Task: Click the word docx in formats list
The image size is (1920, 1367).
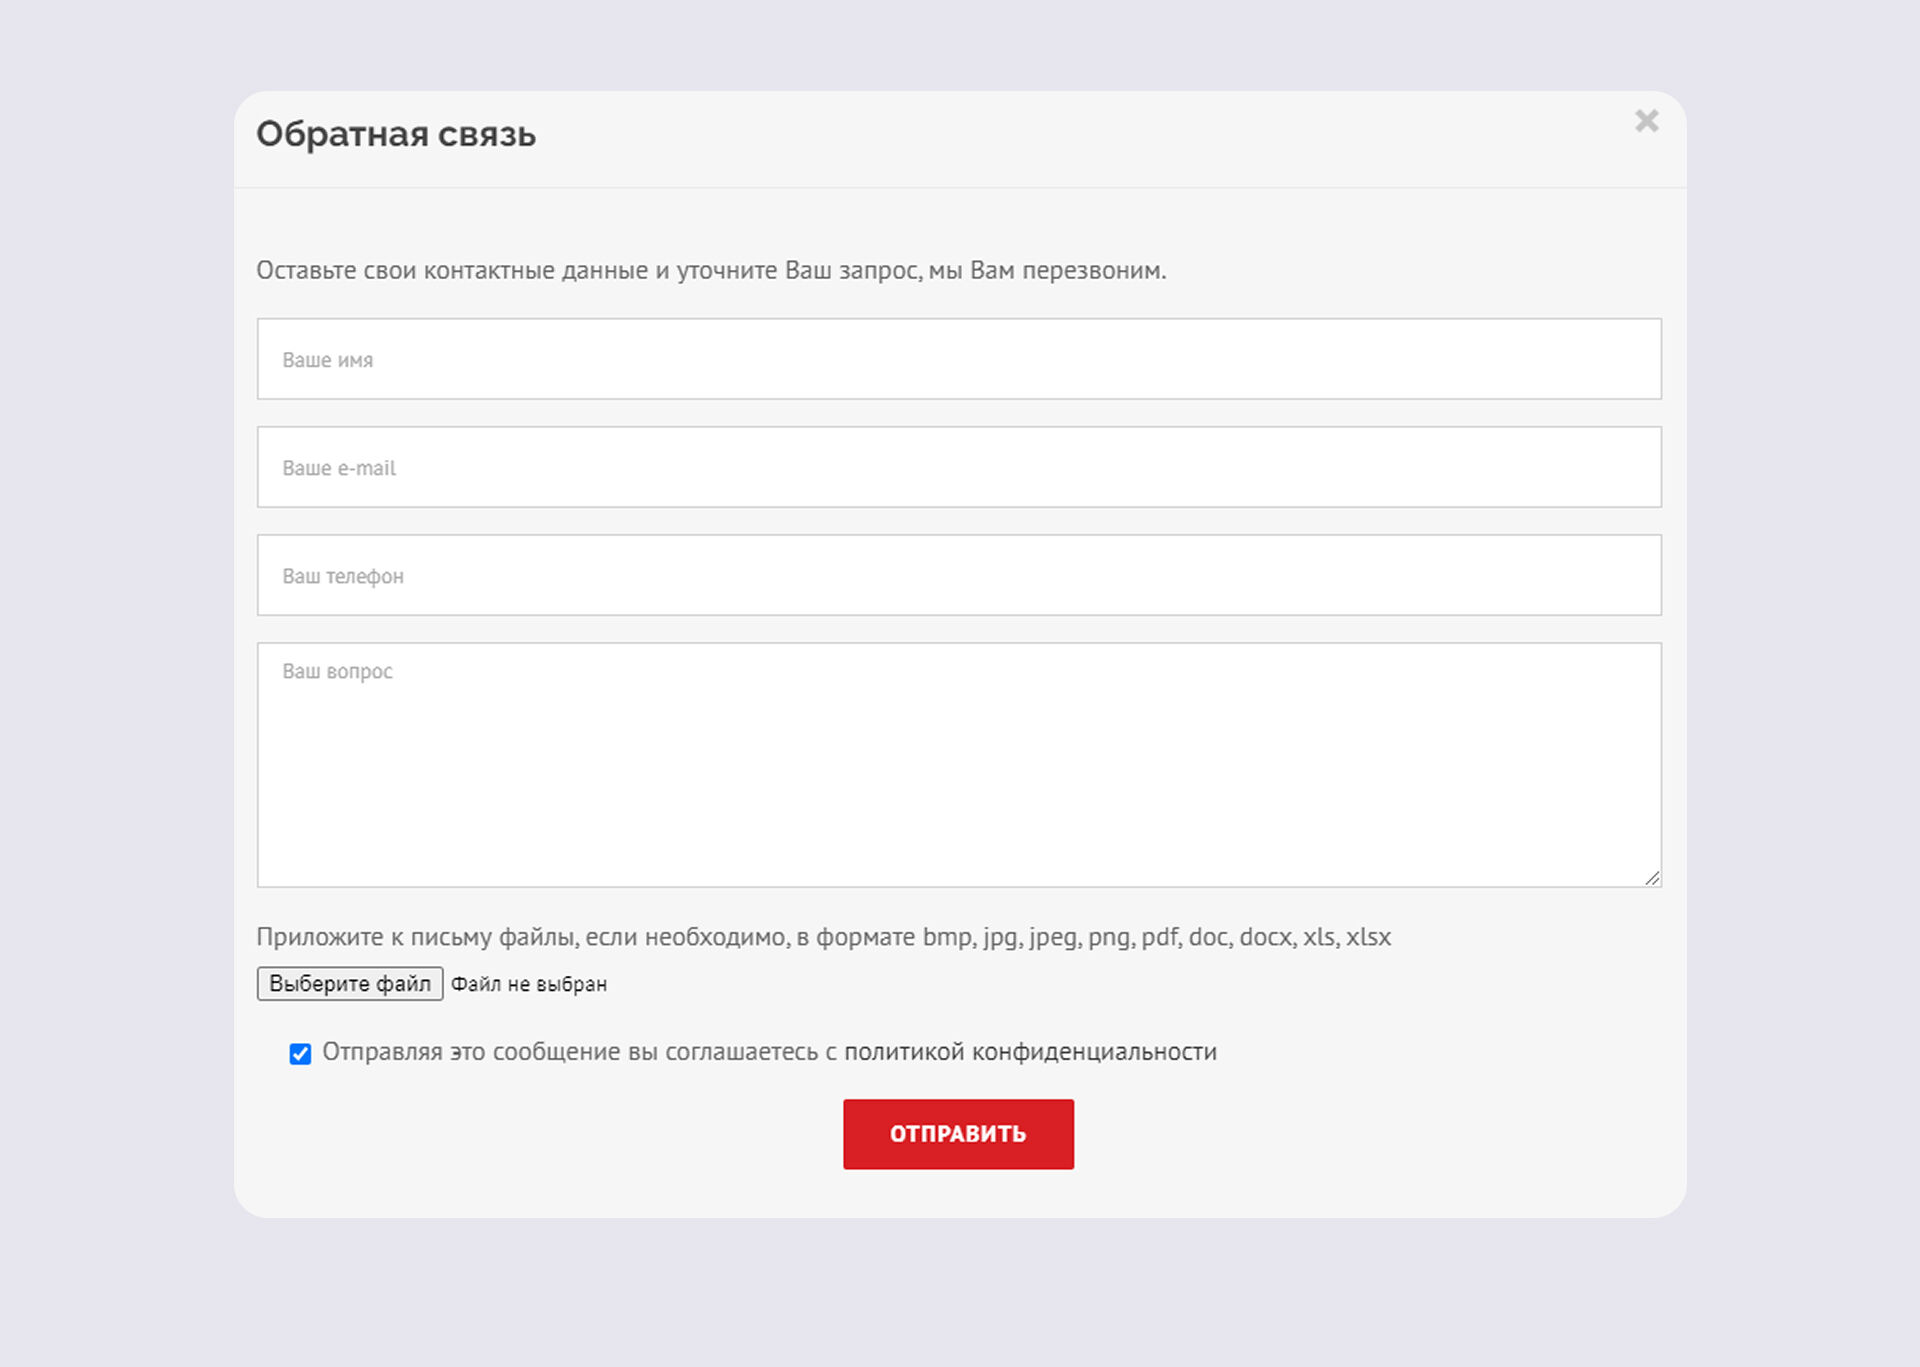Action: pyautogui.click(x=1266, y=937)
